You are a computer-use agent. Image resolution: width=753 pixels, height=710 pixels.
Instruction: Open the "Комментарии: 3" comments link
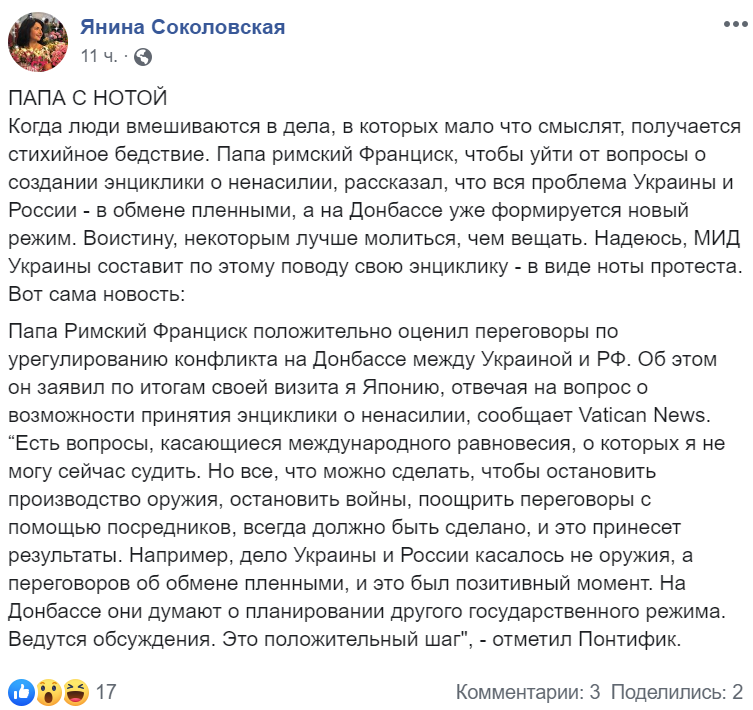click(527, 690)
